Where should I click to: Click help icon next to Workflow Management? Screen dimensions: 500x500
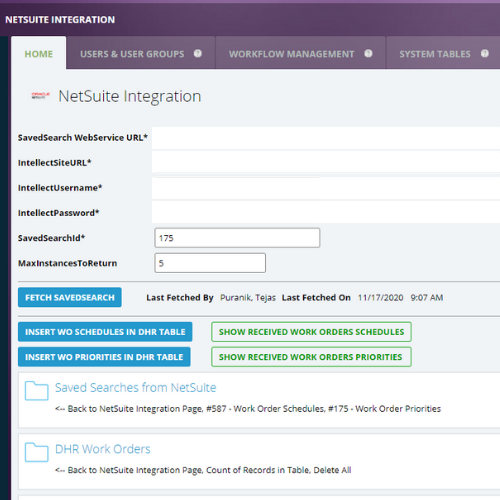(x=368, y=53)
